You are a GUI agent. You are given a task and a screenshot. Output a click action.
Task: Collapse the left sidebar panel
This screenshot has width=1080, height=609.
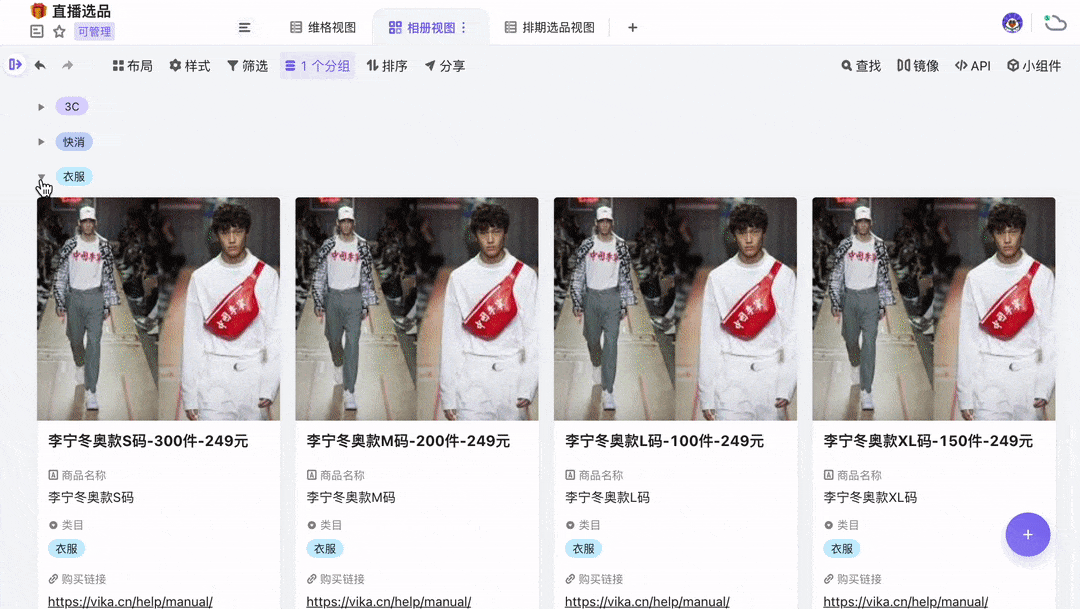tap(15, 63)
